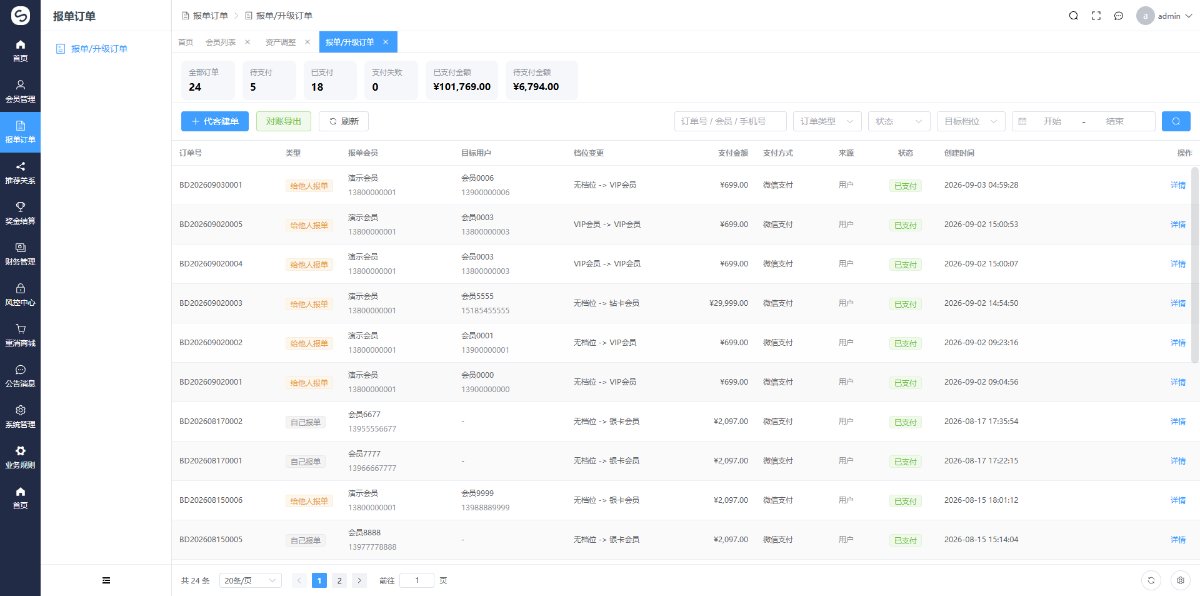The width and height of the screenshot is (1200, 596).
Task: Click the next page arrow in pagination
Action: (360, 580)
